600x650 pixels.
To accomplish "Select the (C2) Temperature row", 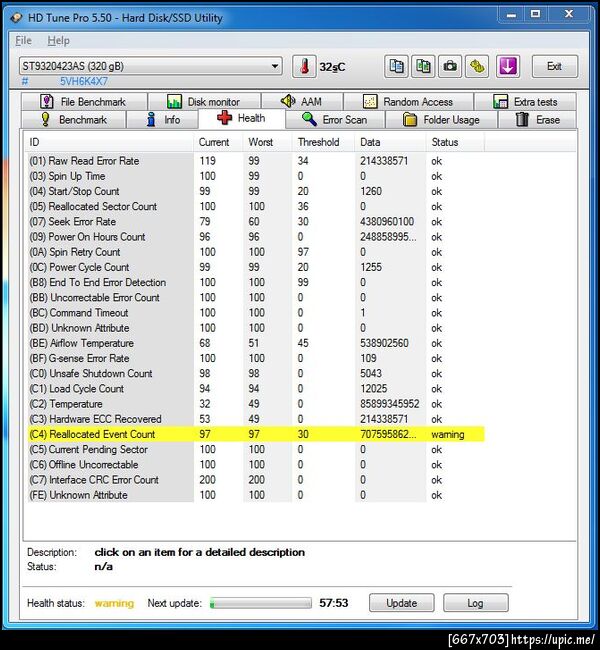I will pos(256,404).
